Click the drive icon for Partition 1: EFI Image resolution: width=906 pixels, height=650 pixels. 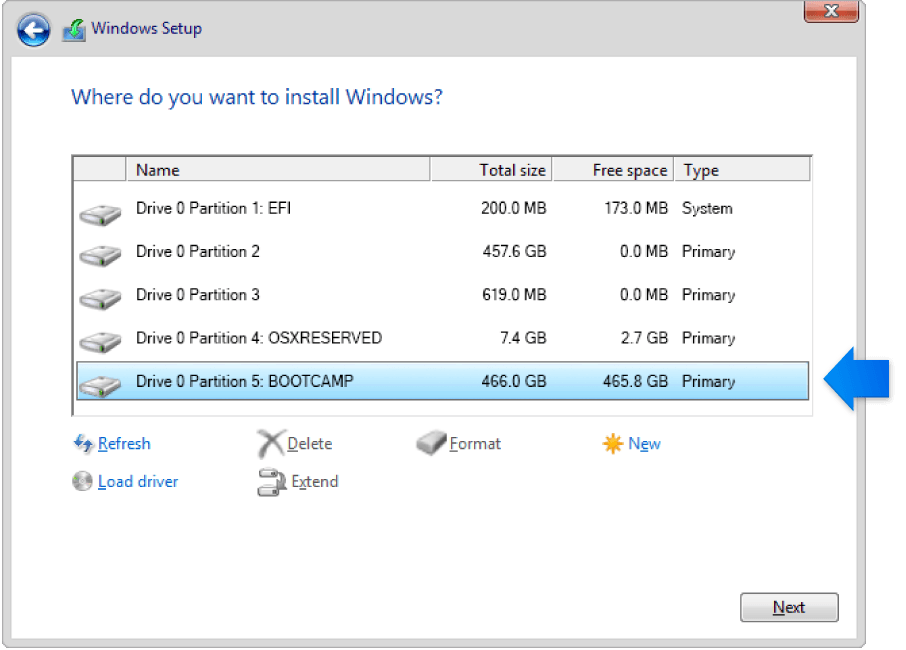tap(100, 214)
